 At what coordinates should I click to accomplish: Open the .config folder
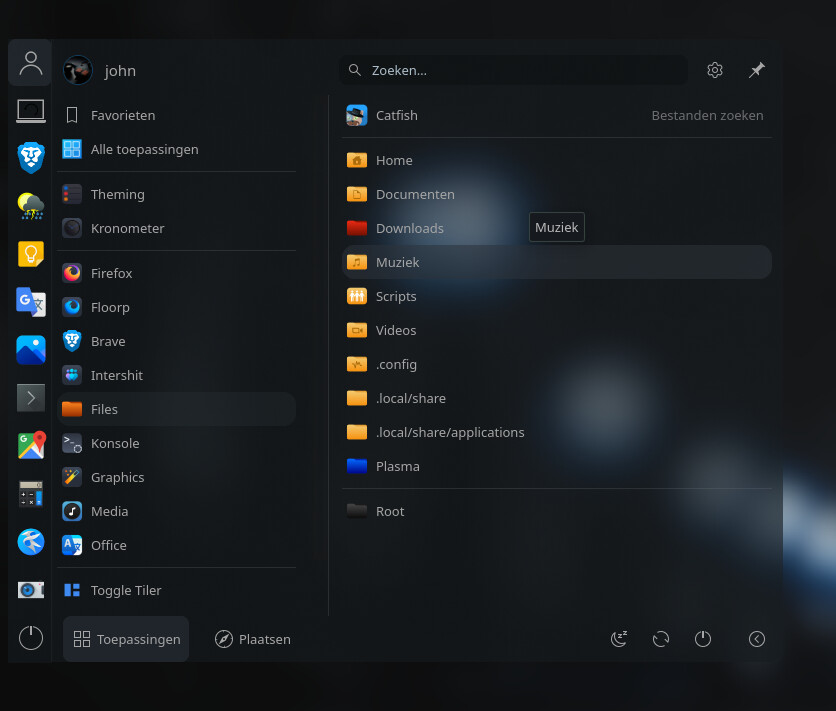[557, 364]
